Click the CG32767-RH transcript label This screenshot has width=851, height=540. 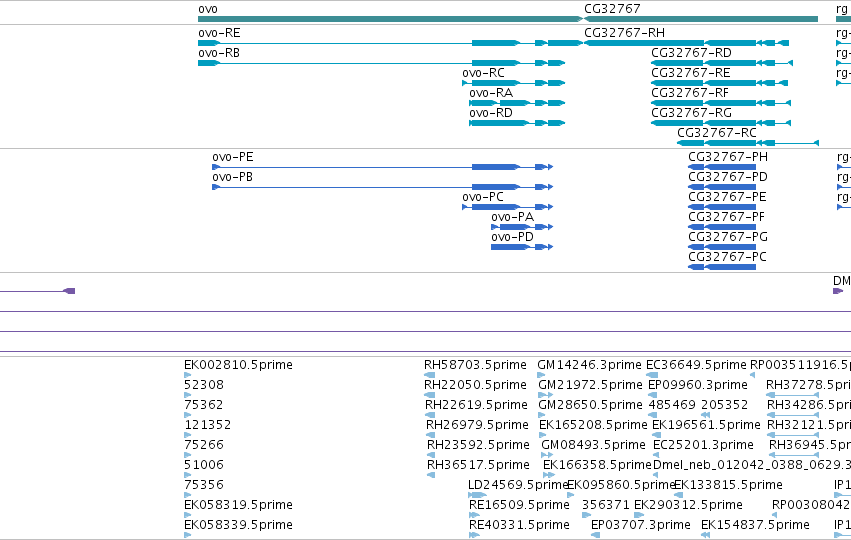(624, 33)
